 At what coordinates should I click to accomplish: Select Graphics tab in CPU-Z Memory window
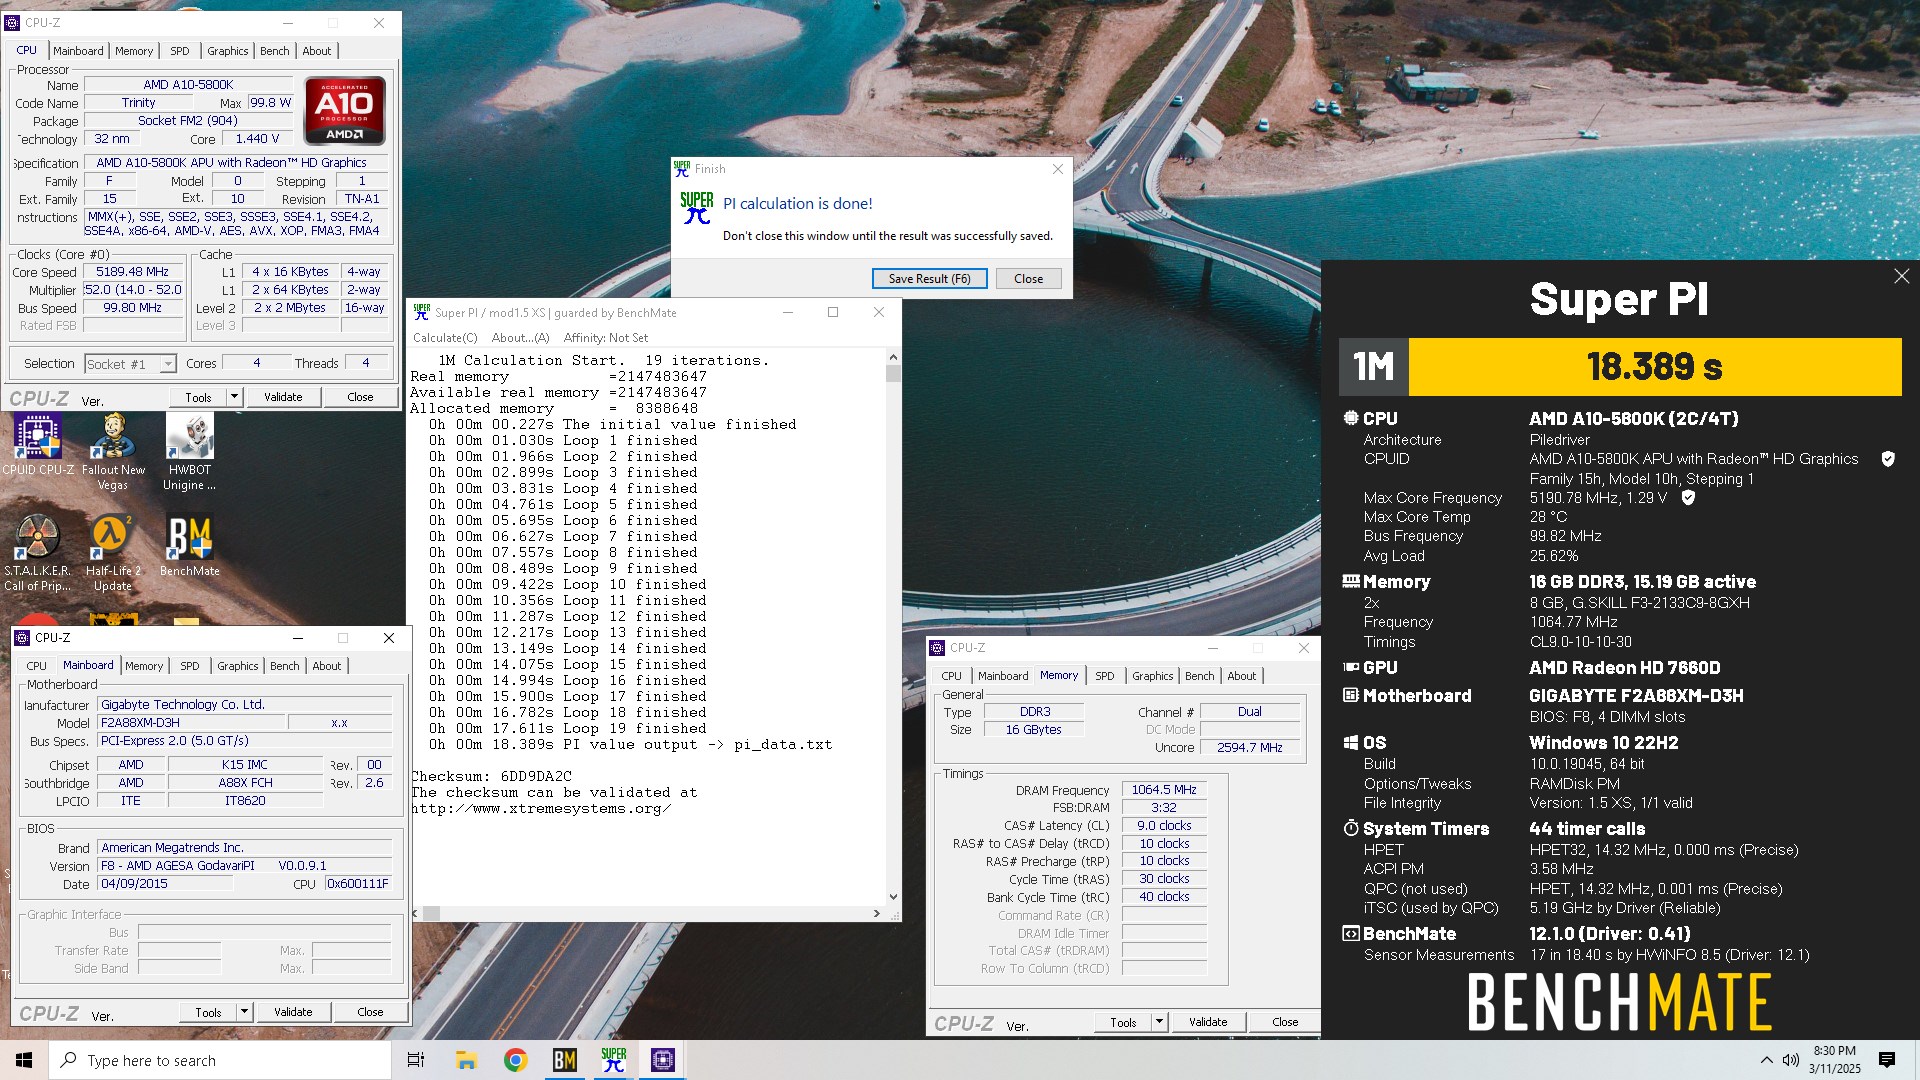tap(1152, 676)
